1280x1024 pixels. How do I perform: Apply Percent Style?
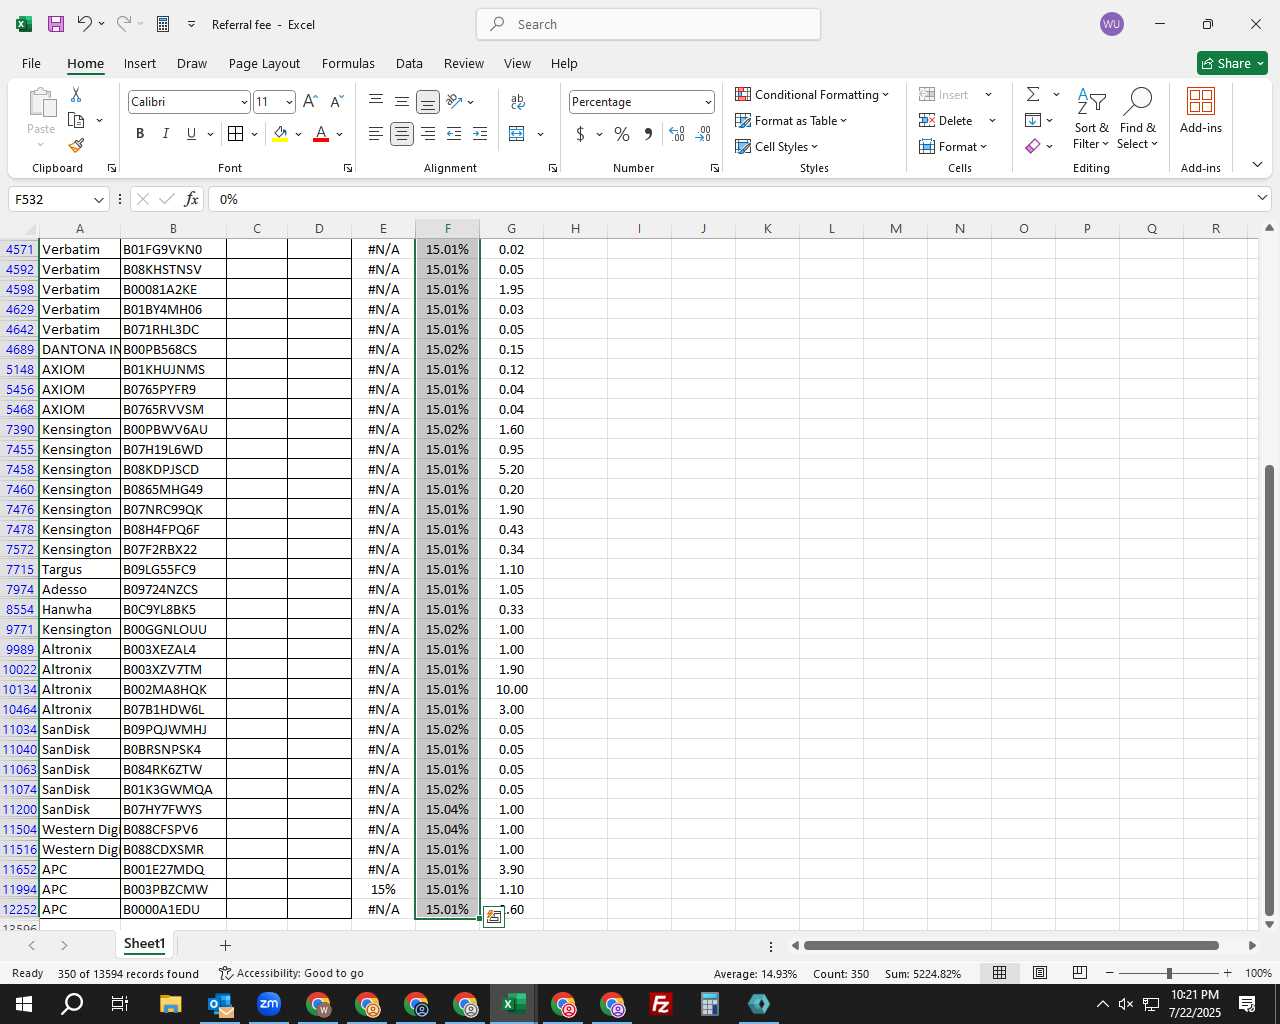pyautogui.click(x=622, y=134)
